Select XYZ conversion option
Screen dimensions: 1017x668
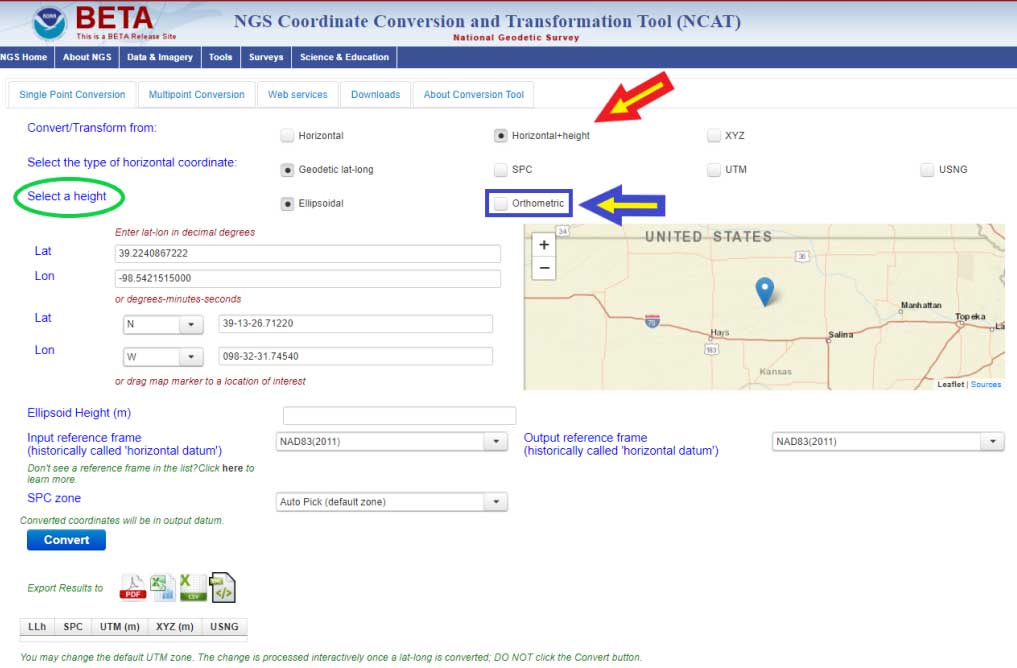[x=714, y=136]
